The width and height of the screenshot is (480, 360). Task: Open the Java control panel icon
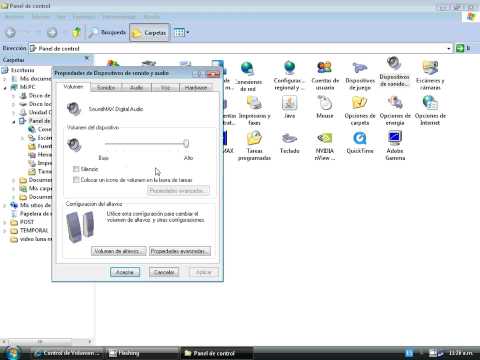click(289, 107)
